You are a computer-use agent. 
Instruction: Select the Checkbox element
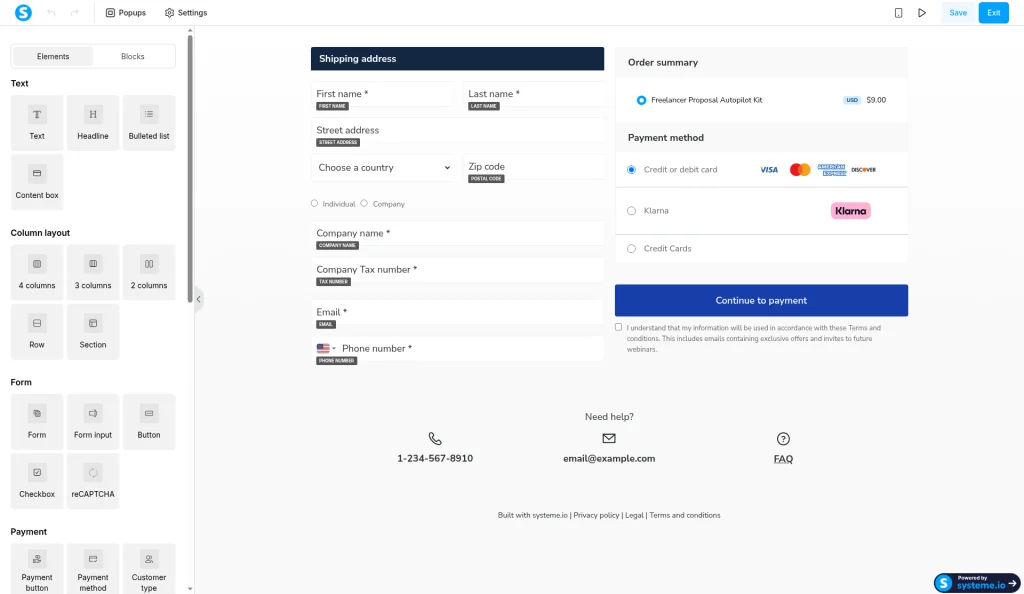37,481
